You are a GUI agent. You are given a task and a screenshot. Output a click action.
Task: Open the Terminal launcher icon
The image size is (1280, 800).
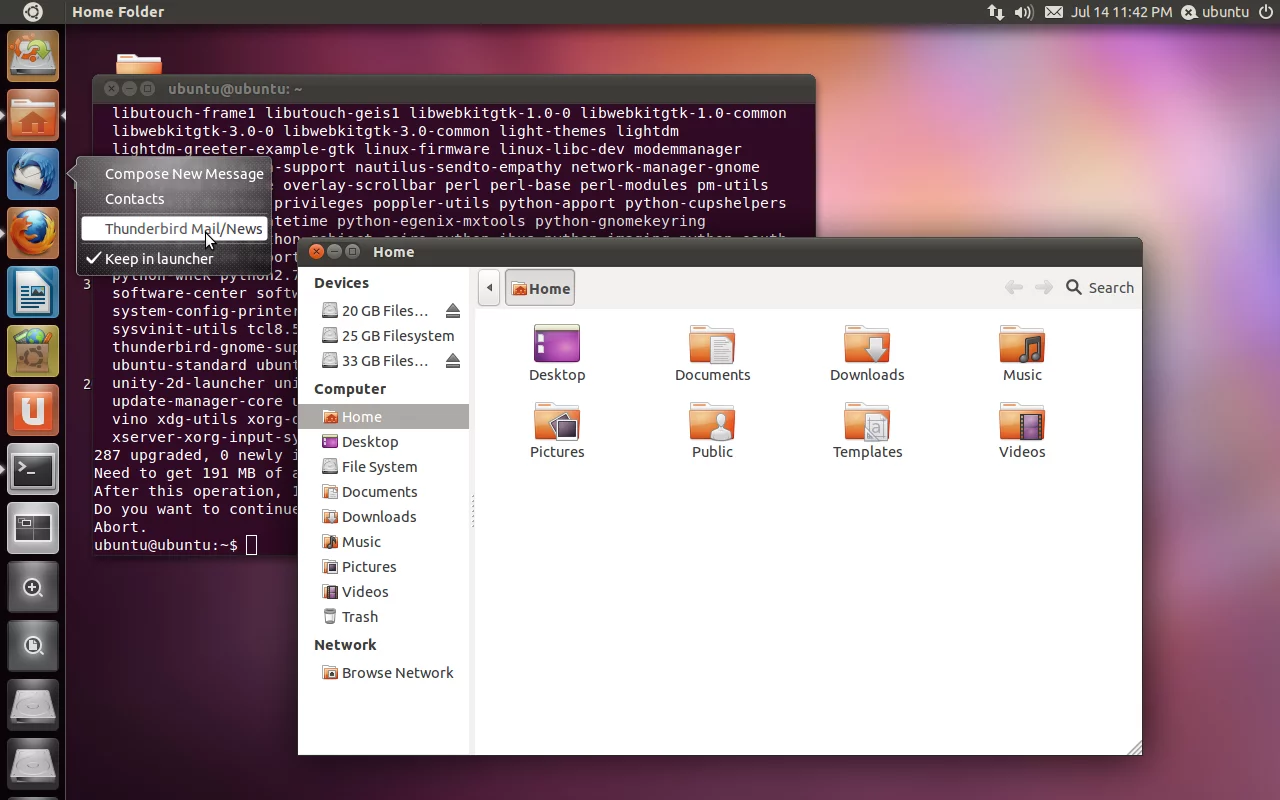coord(33,470)
